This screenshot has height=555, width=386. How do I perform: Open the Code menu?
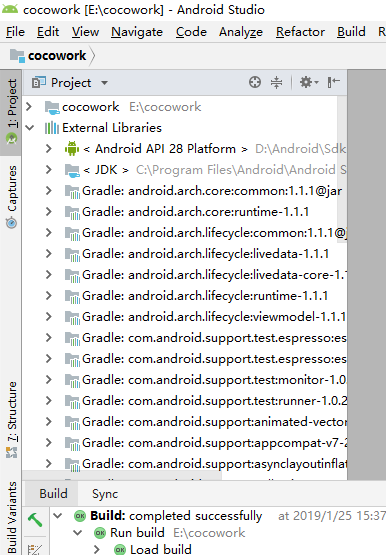point(191,32)
